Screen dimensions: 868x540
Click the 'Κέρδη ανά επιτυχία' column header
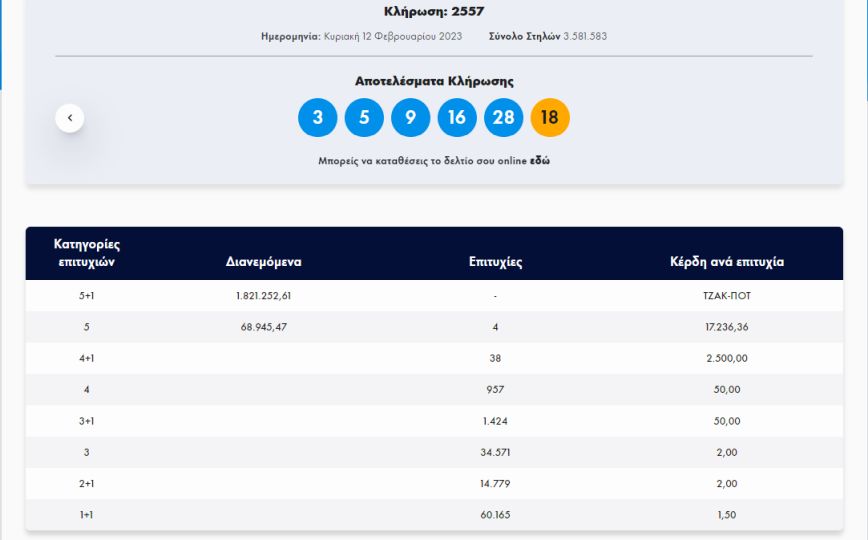(x=726, y=262)
